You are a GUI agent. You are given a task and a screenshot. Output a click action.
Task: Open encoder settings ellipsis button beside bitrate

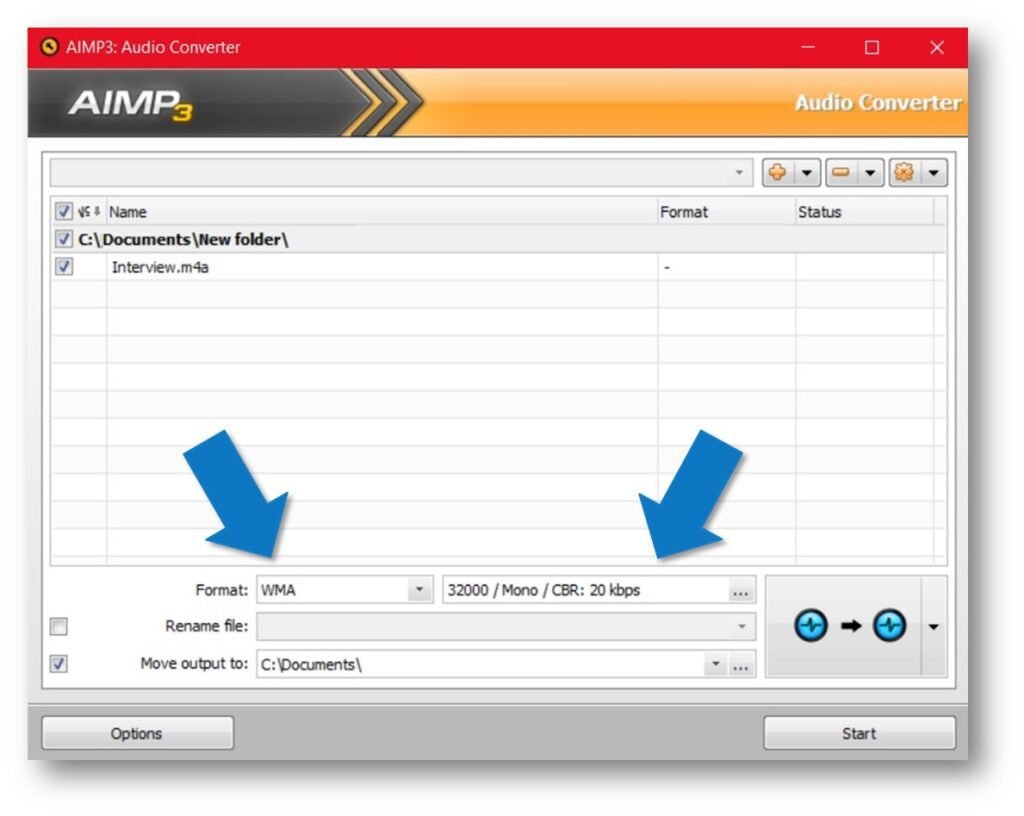pyautogui.click(x=741, y=591)
